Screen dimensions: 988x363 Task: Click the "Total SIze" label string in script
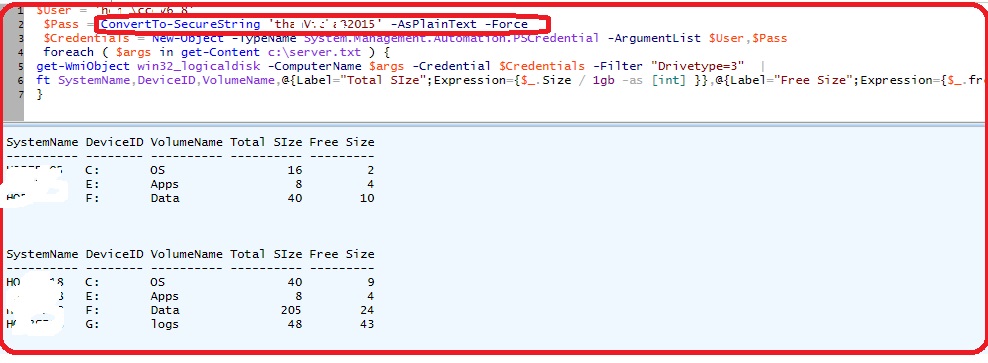click(386, 80)
